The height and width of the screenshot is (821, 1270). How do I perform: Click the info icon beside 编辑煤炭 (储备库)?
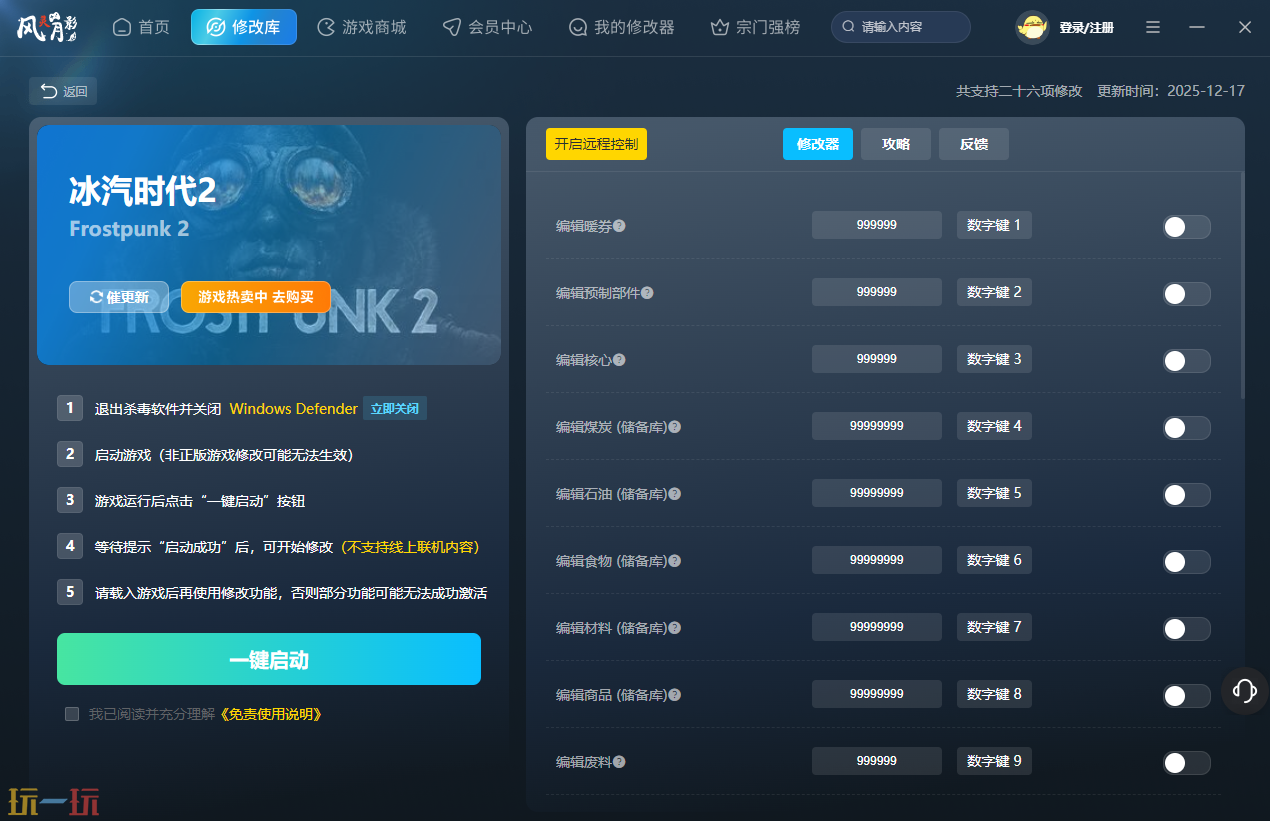pyautogui.click(x=675, y=427)
